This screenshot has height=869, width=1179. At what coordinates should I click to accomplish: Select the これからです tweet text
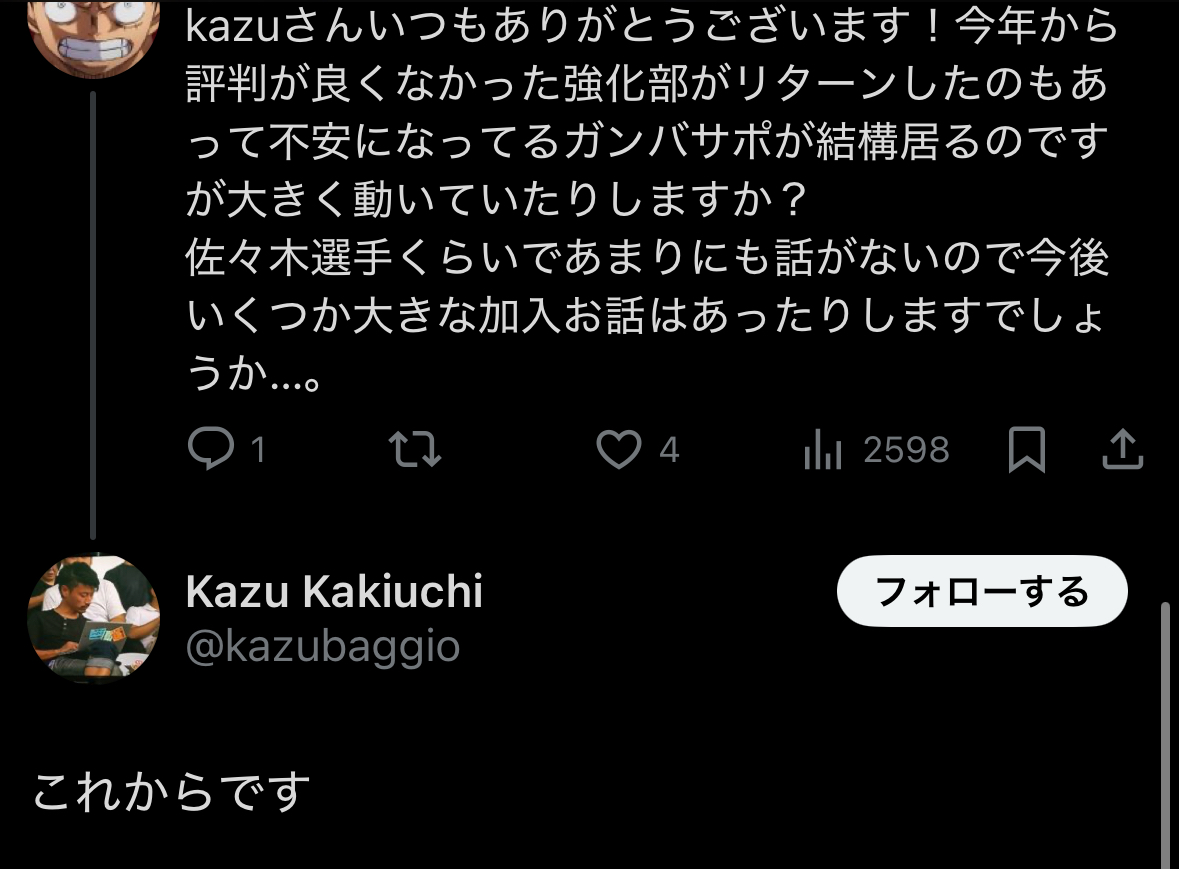click(x=171, y=792)
